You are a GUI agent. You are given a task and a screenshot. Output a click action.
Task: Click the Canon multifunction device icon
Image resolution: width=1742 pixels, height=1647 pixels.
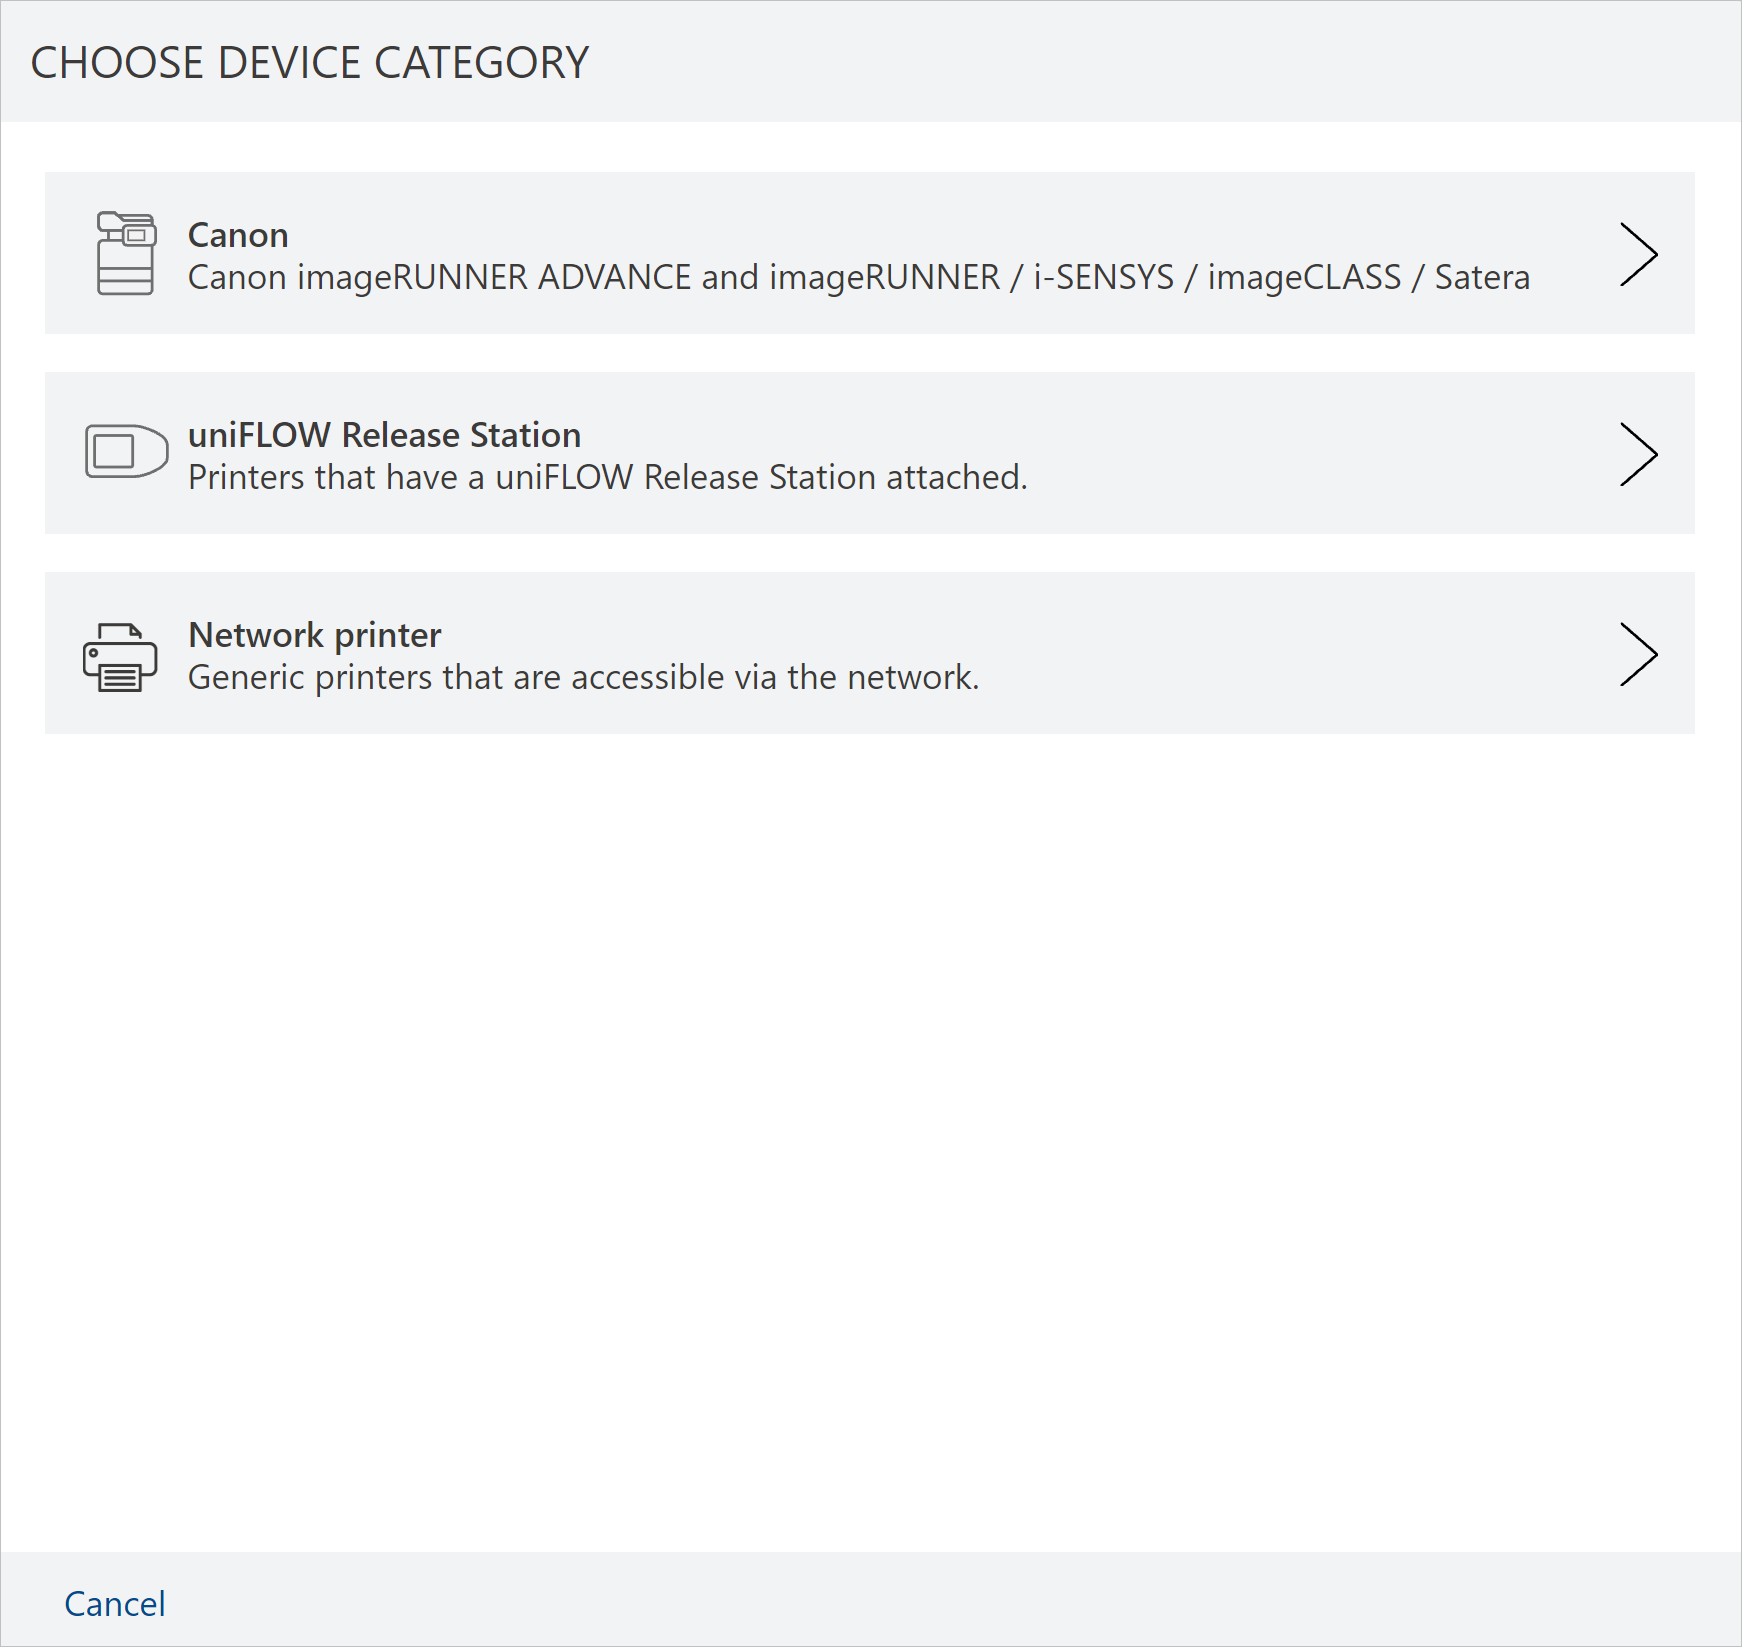(x=126, y=254)
